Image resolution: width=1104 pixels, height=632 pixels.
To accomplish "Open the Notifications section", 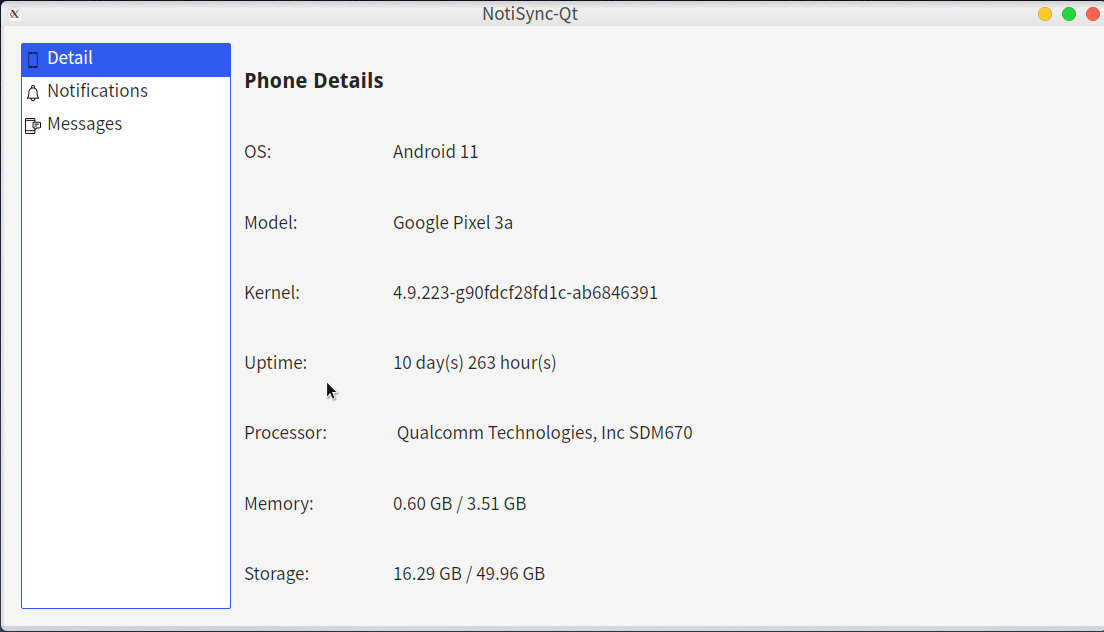I will (126, 91).
